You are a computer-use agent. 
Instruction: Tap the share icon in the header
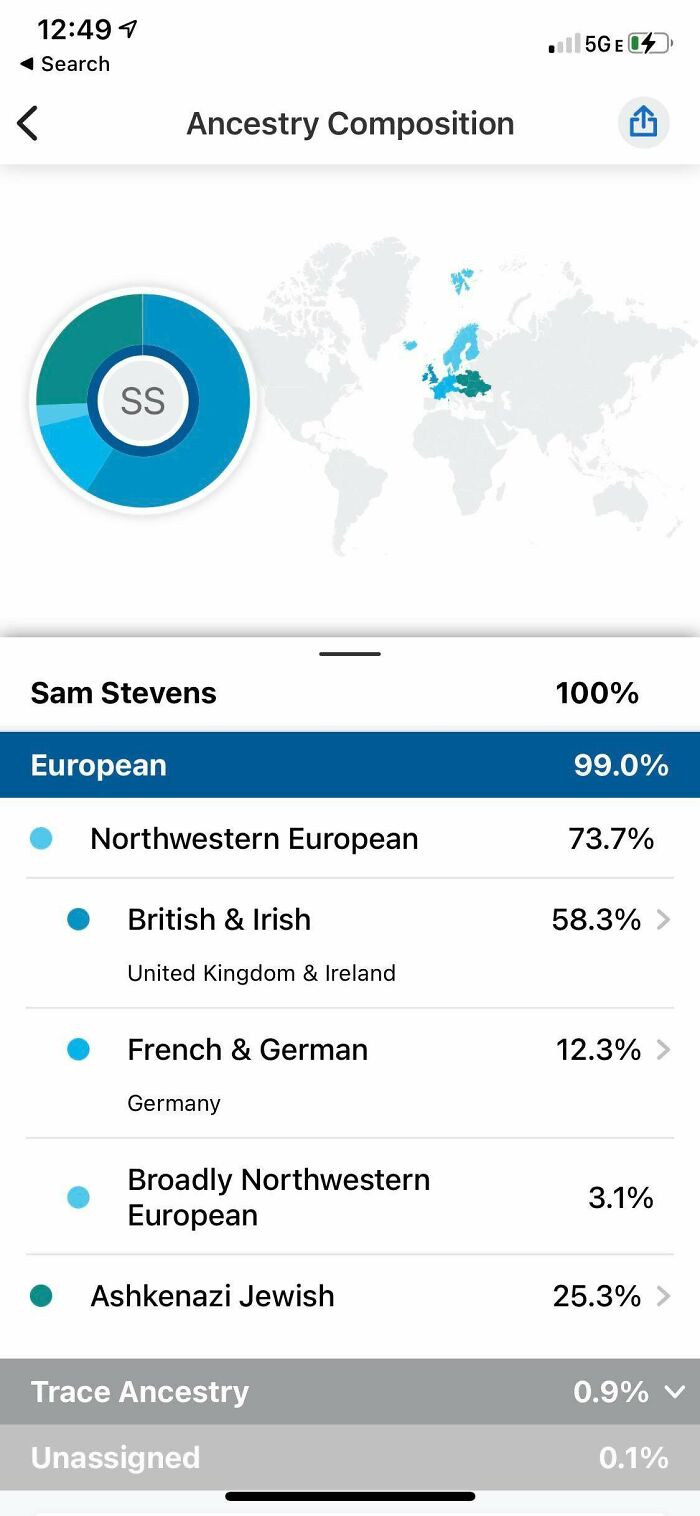643,122
